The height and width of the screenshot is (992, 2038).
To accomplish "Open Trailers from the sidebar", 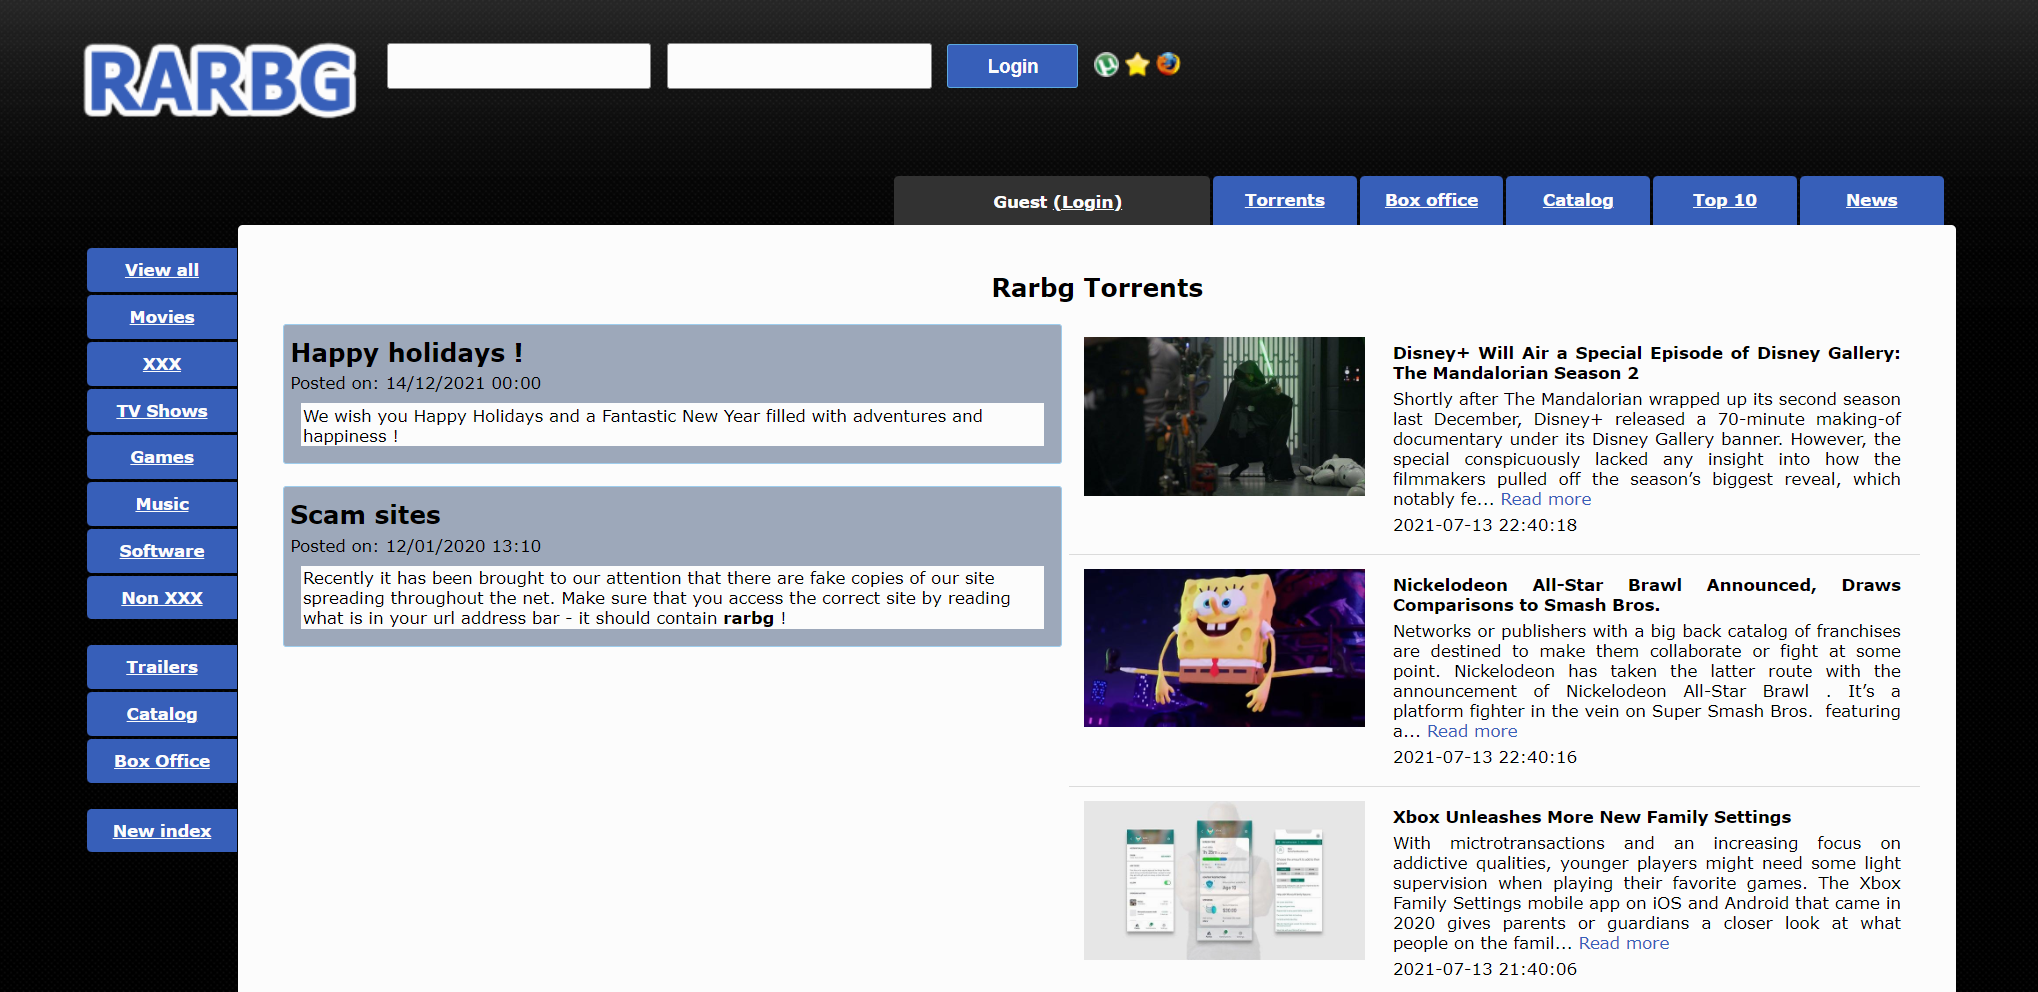I will 162,667.
